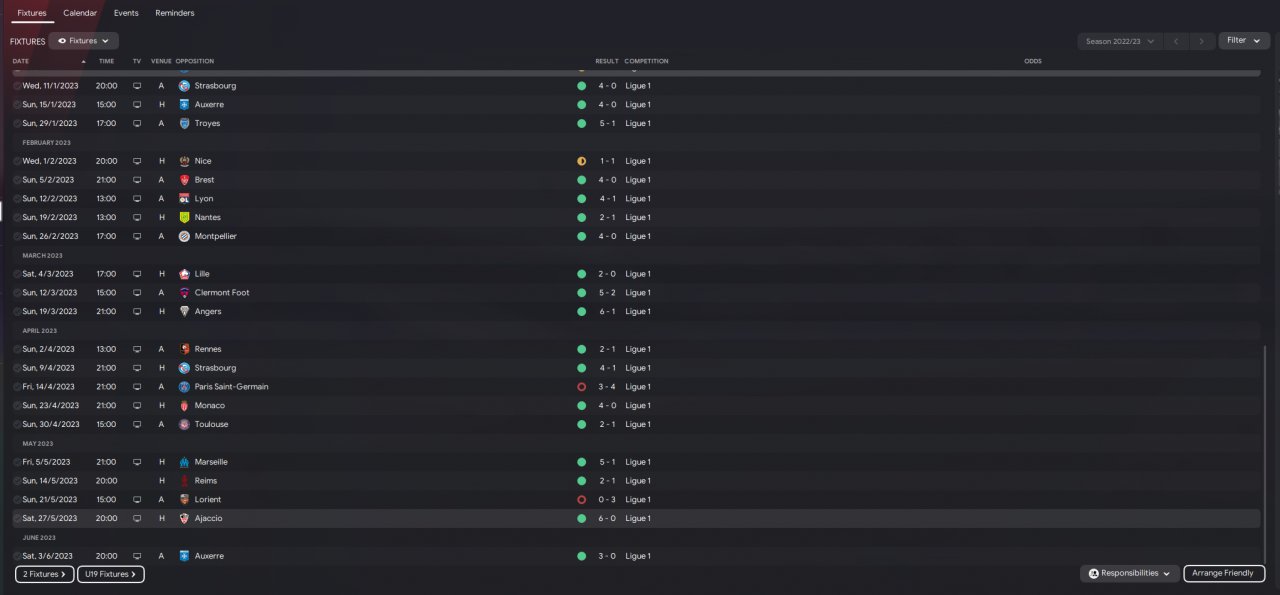Switch to the Calendar tab
The width and height of the screenshot is (1280, 595).
point(80,13)
